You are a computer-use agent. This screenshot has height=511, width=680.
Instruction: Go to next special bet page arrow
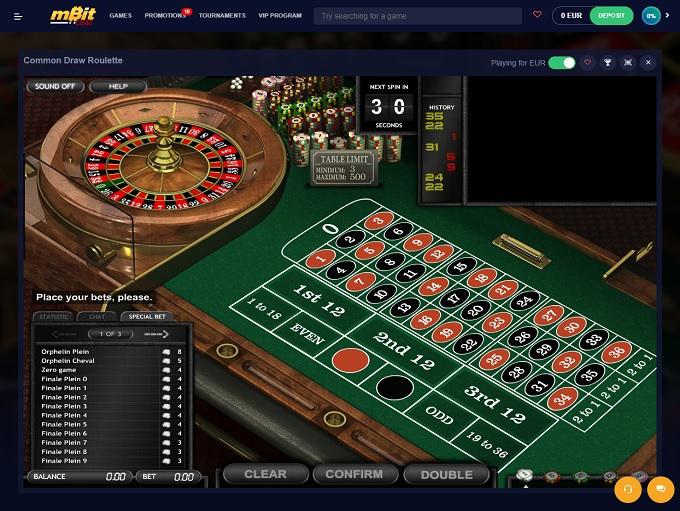coord(157,334)
